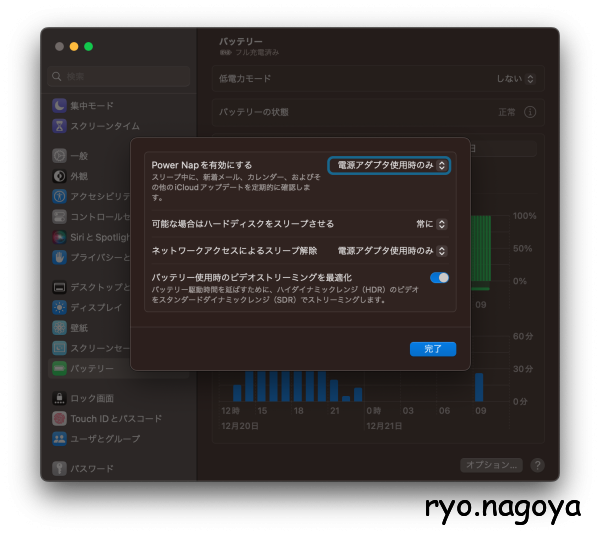Image resolution: width=600 pixels, height=535 pixels.
Task: Select パスワード in the sidebar
Action: 91,468
